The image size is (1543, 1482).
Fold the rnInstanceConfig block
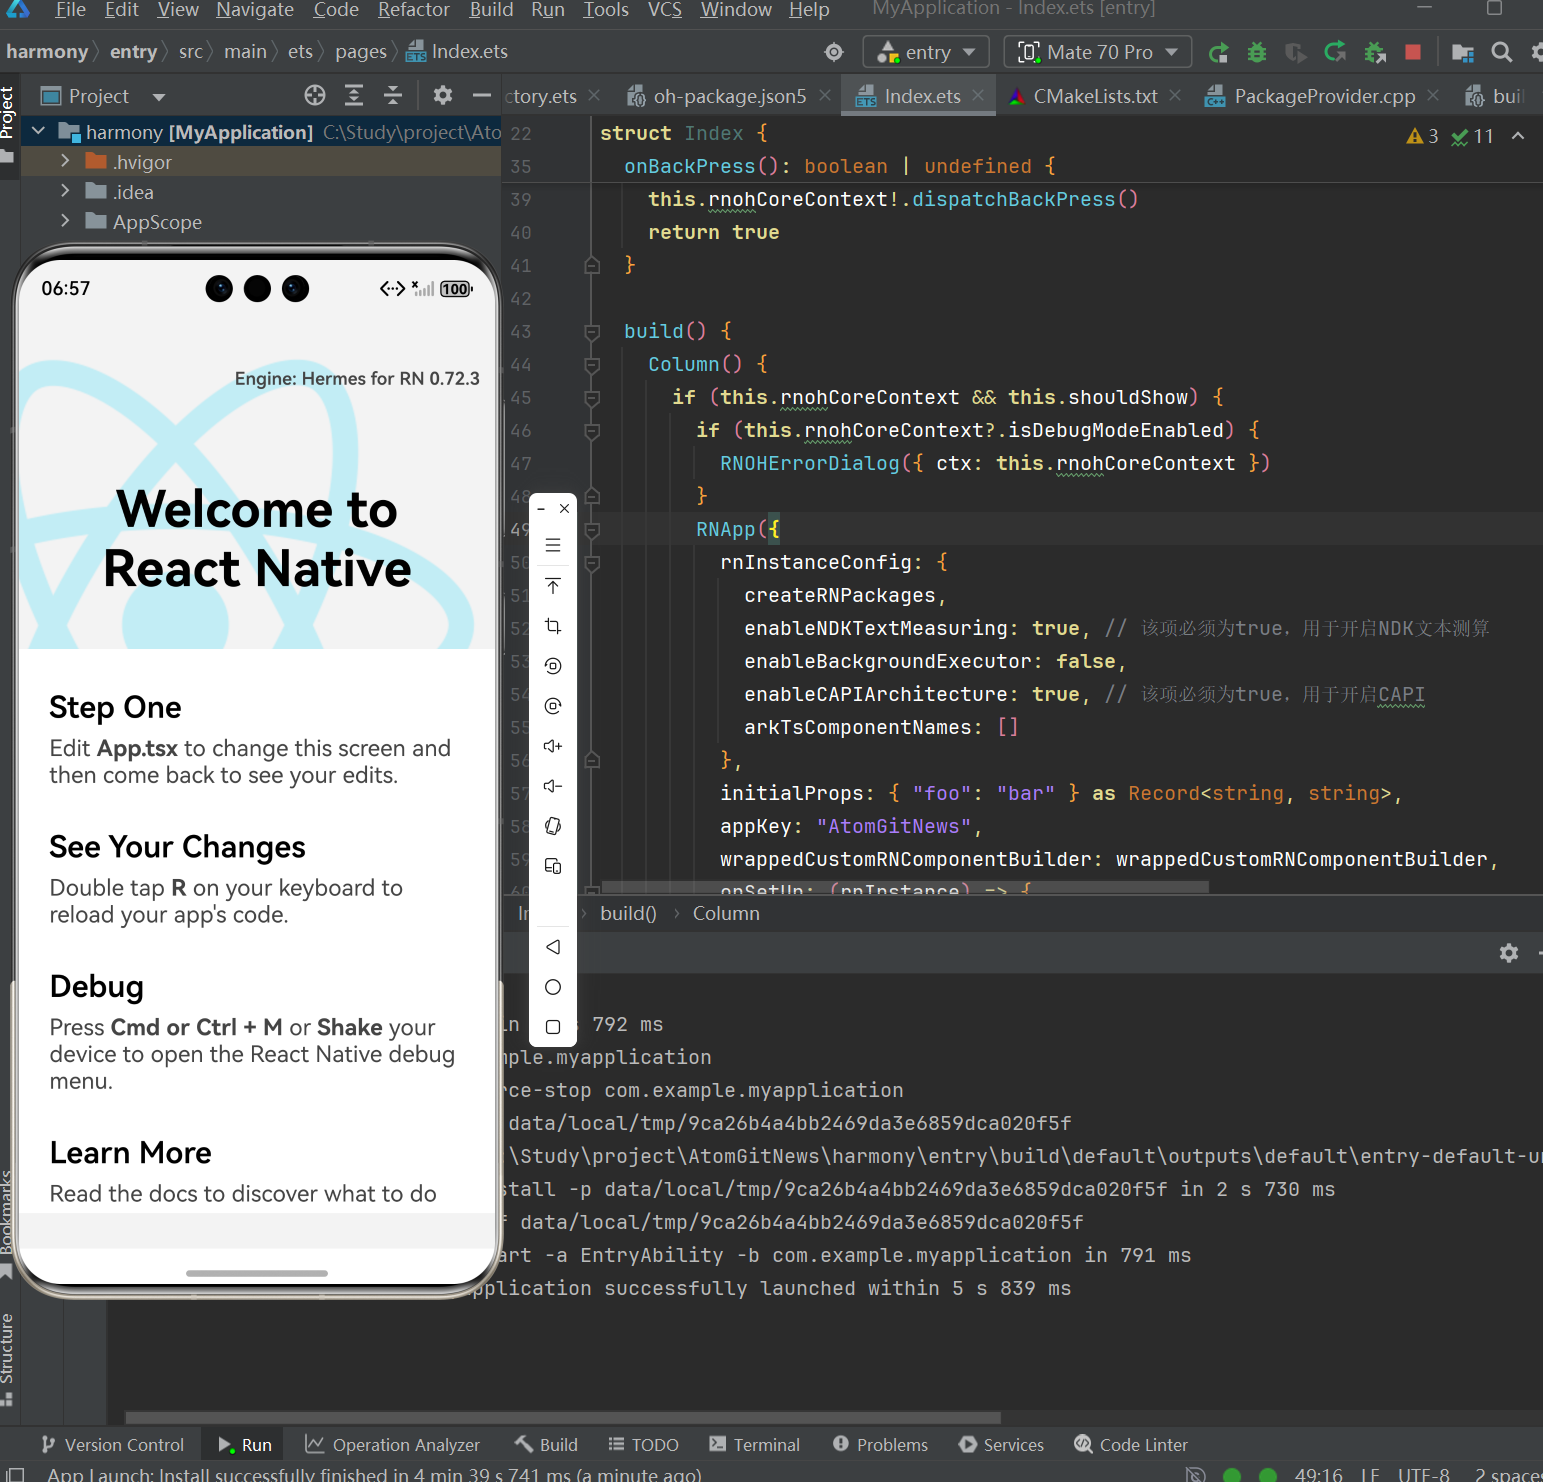point(592,562)
